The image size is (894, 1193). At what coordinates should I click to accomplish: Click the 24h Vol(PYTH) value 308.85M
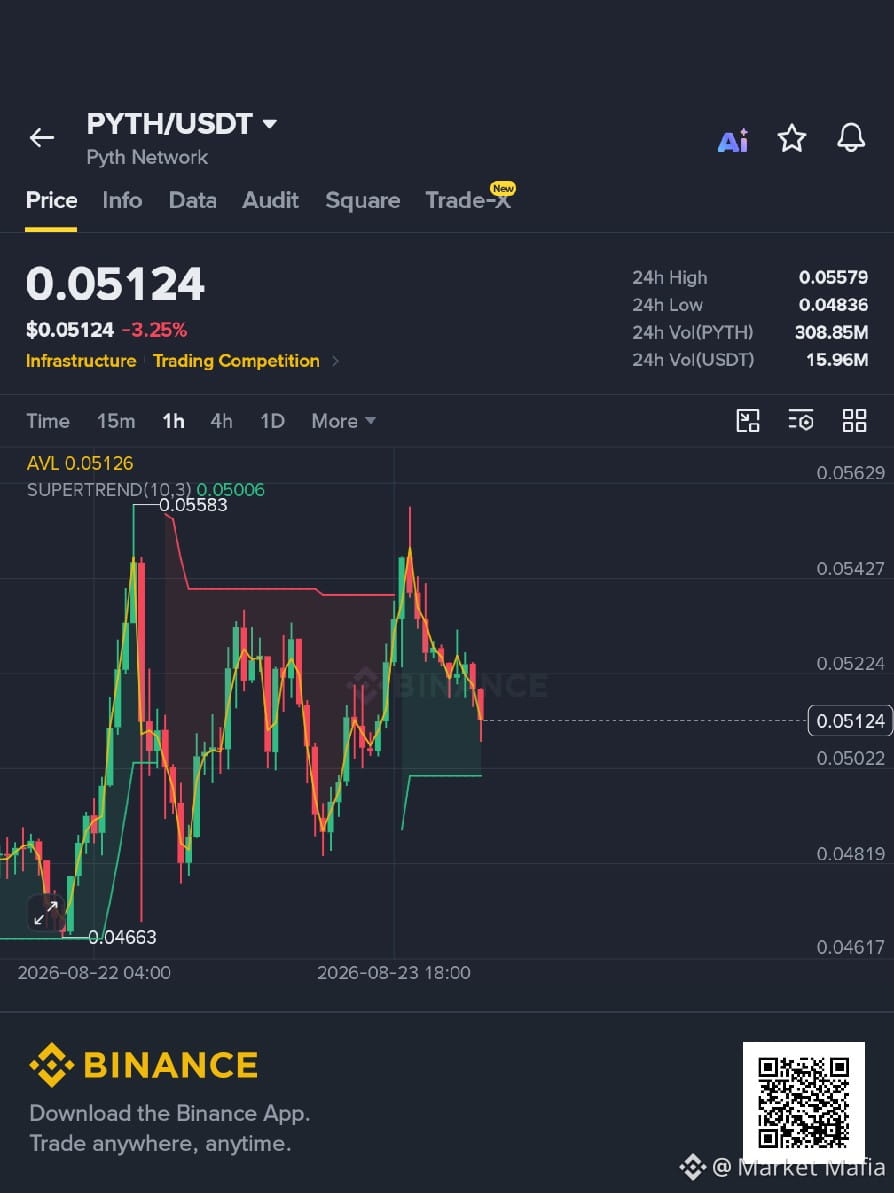click(x=831, y=332)
